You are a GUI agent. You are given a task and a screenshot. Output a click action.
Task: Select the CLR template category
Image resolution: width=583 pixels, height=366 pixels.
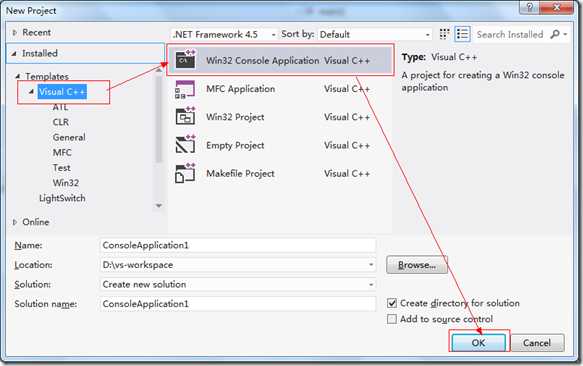(x=61, y=122)
